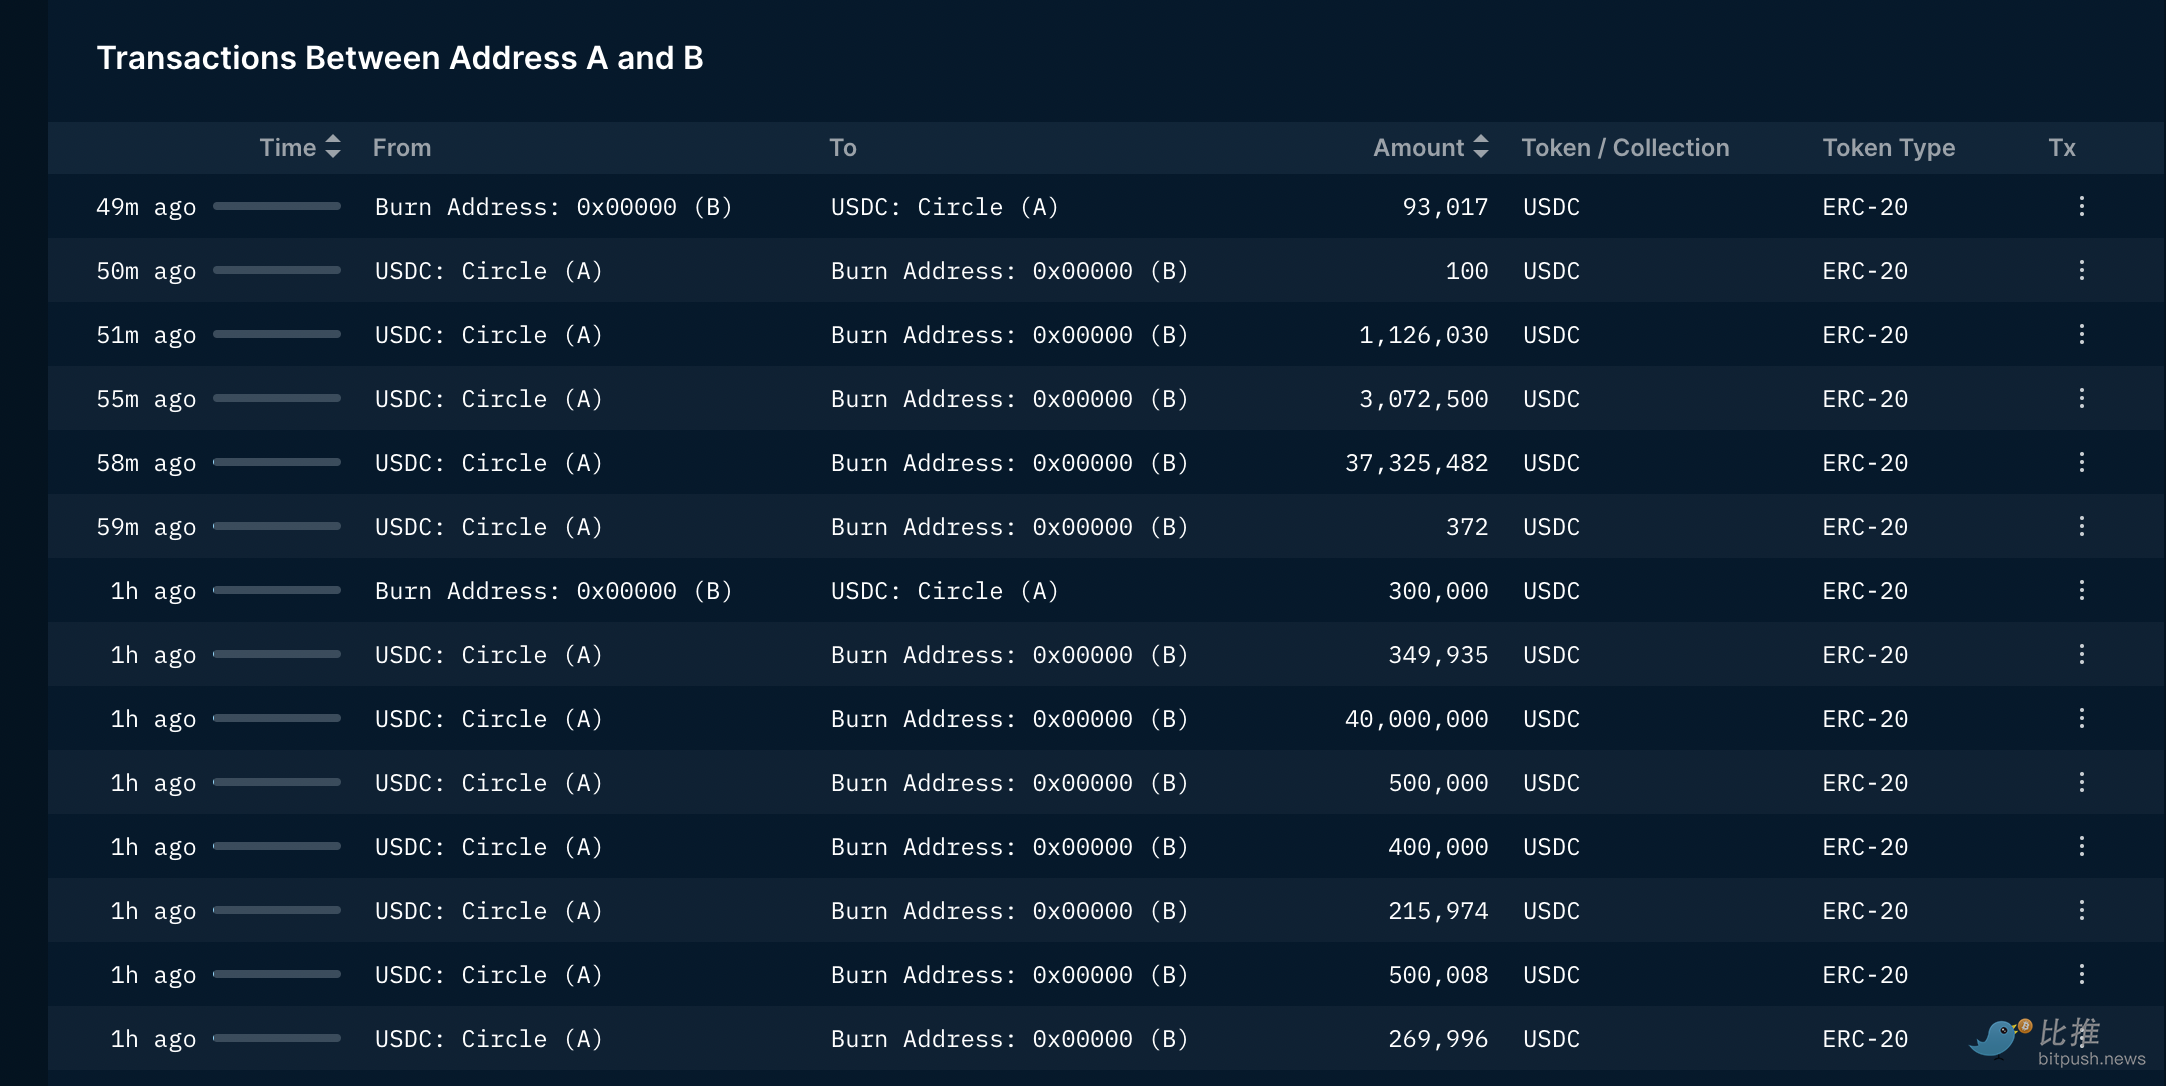Open USDC: Circle sender in 55m ago row
Screen dimensions: 2166x1086
pos(488,399)
